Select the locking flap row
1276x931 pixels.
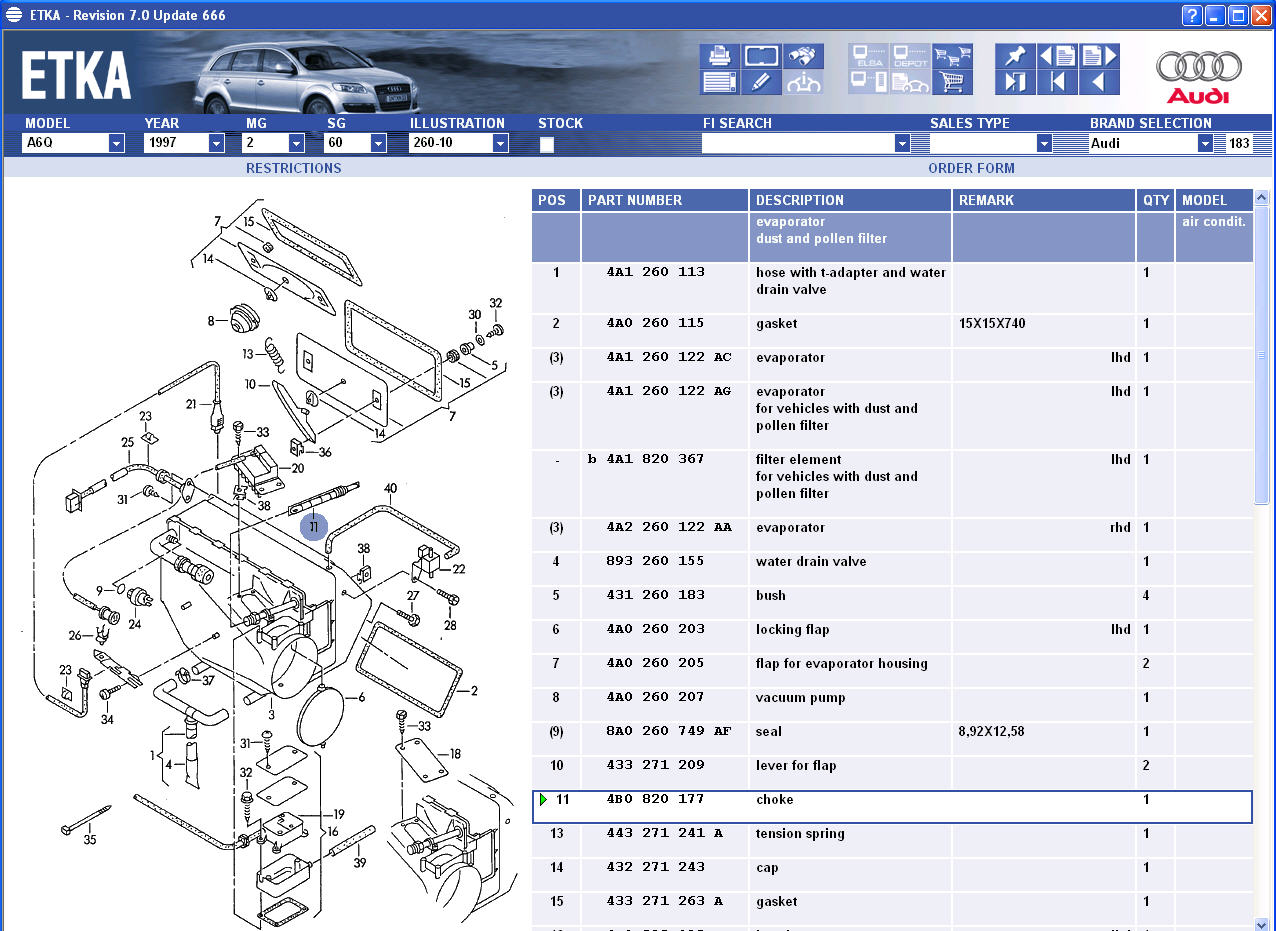point(892,637)
